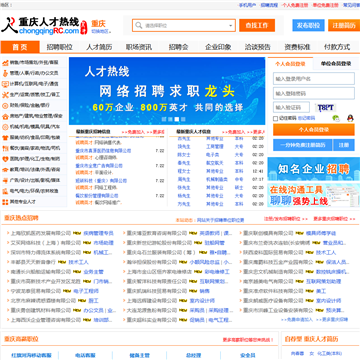Viewport: 360px width, 360px height.
Task: Focus the username input field
Action: tap(314, 79)
